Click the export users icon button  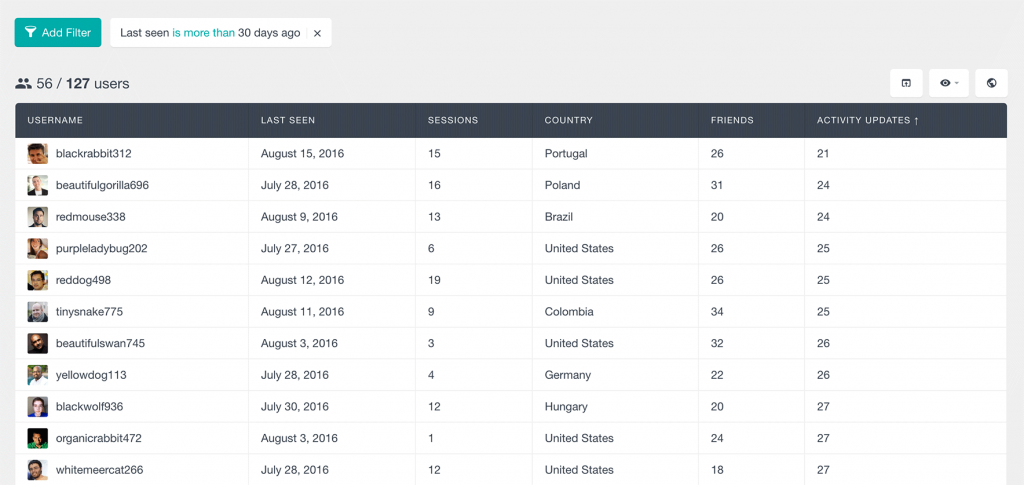point(906,83)
